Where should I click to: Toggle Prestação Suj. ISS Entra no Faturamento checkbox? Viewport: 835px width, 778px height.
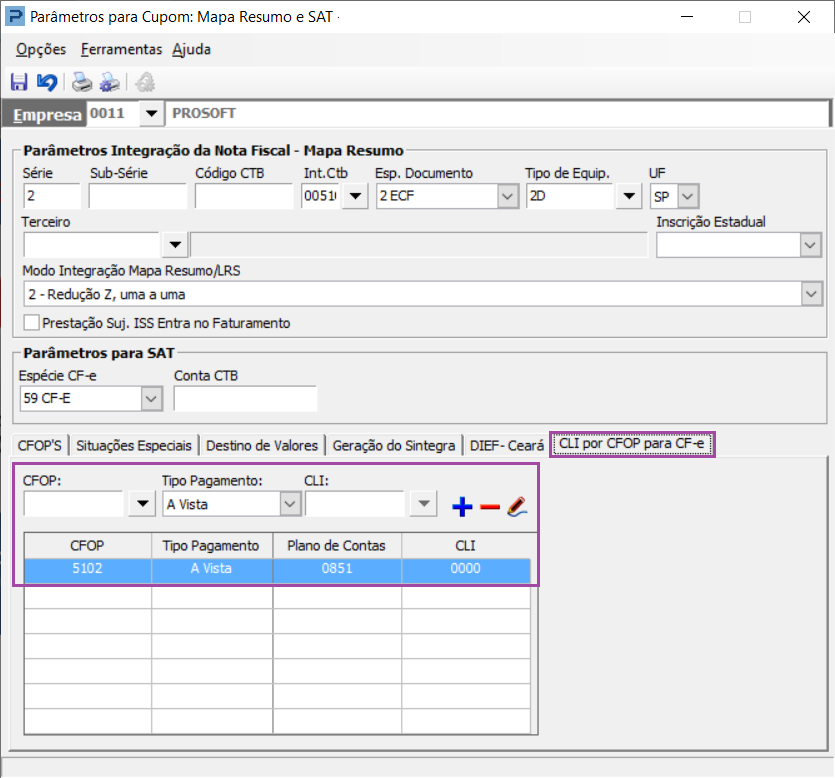pyautogui.click(x=31, y=323)
